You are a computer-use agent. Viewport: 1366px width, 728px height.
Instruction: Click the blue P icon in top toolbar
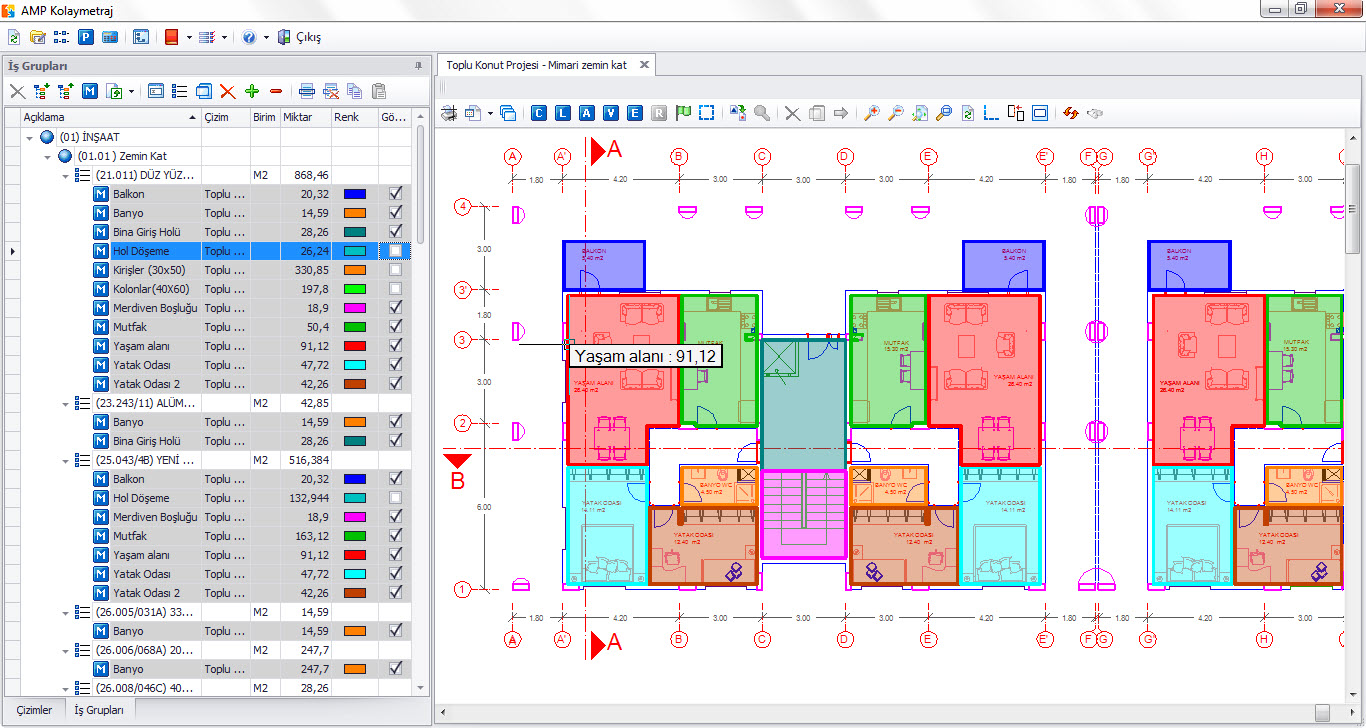tap(86, 37)
